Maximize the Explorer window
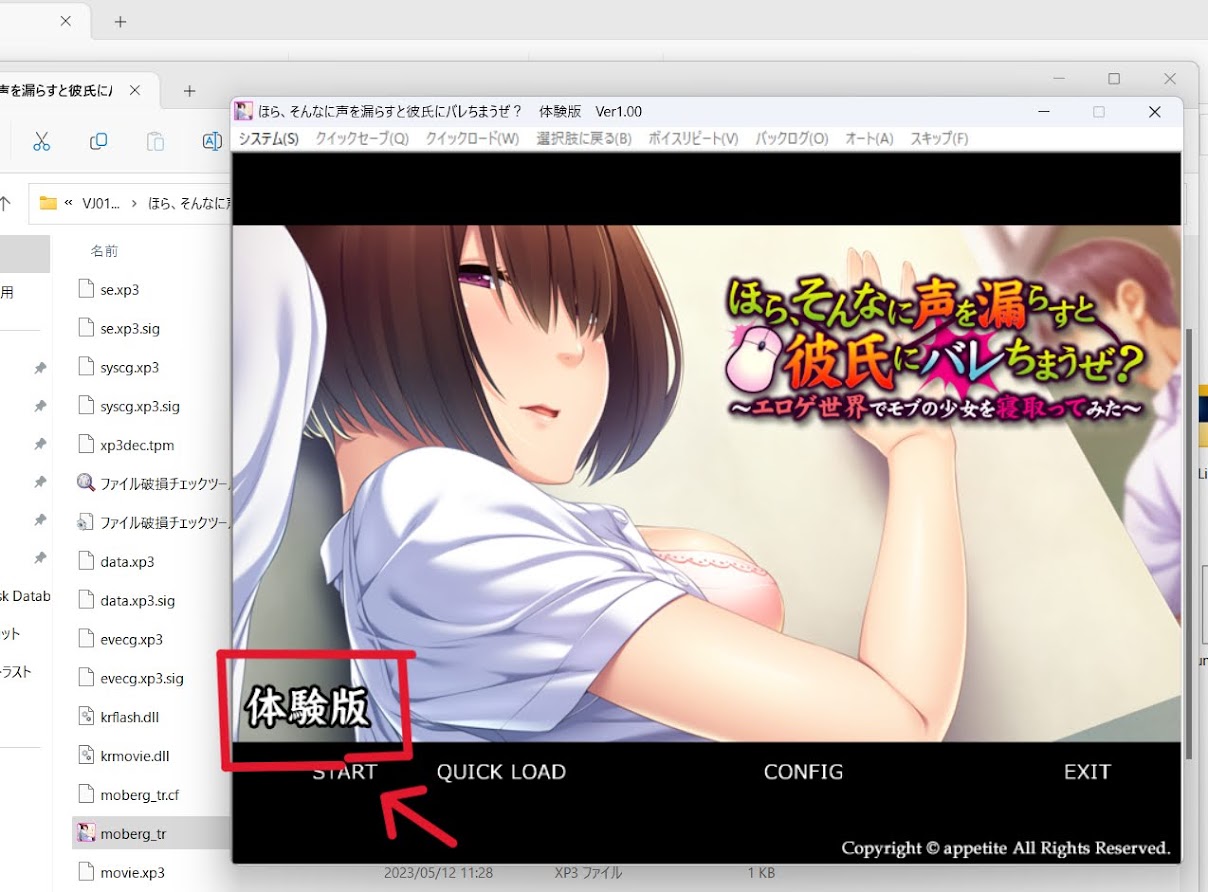 (x=1114, y=78)
